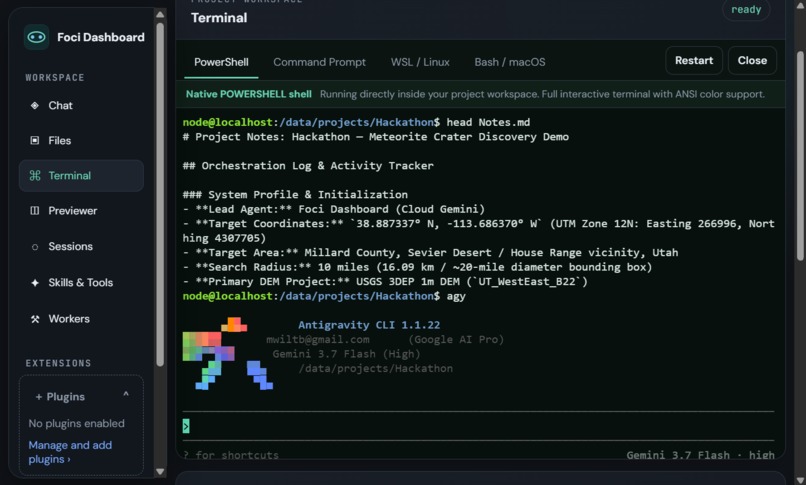Viewport: 806px width, 485px height.
Task: Restart the terminal session
Action: (694, 61)
